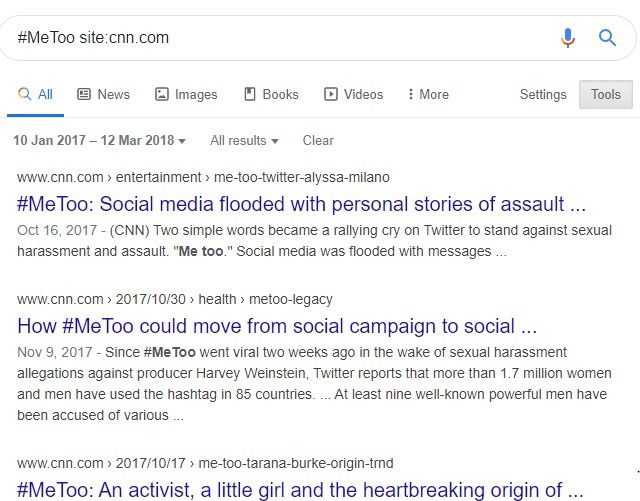Open the 'An activist, a little girl' result
Image resolution: width=640 pixels, height=501 pixels.
pyautogui.click(x=301, y=490)
